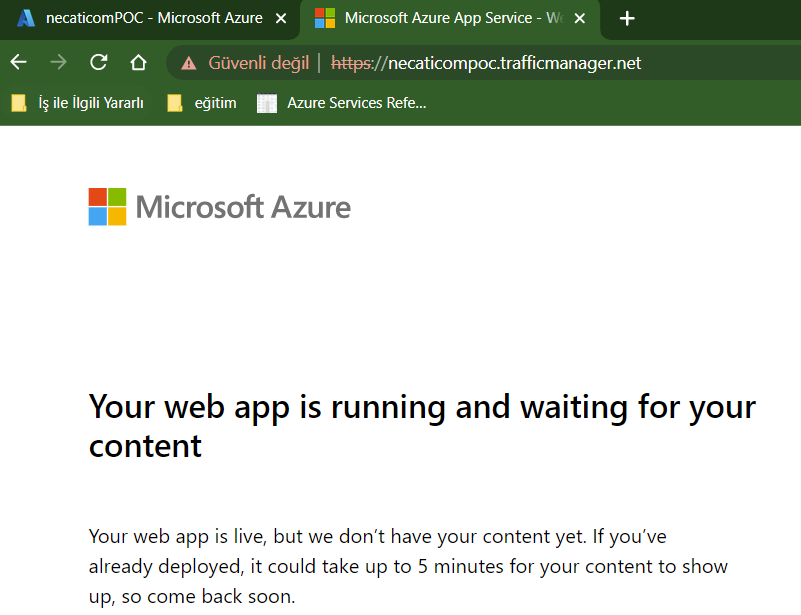Click the not-secure warning triangle icon
This screenshot has height=615, width=801.
(189, 63)
